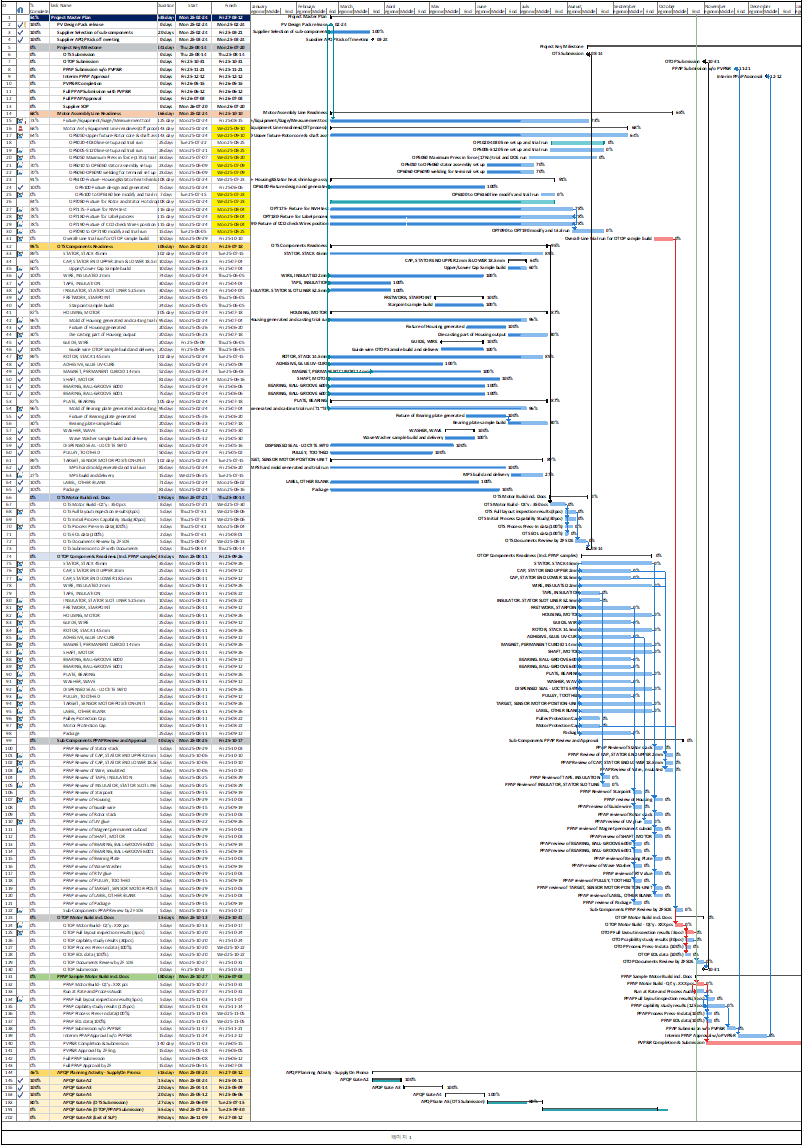Click the Finish column header

231,7
